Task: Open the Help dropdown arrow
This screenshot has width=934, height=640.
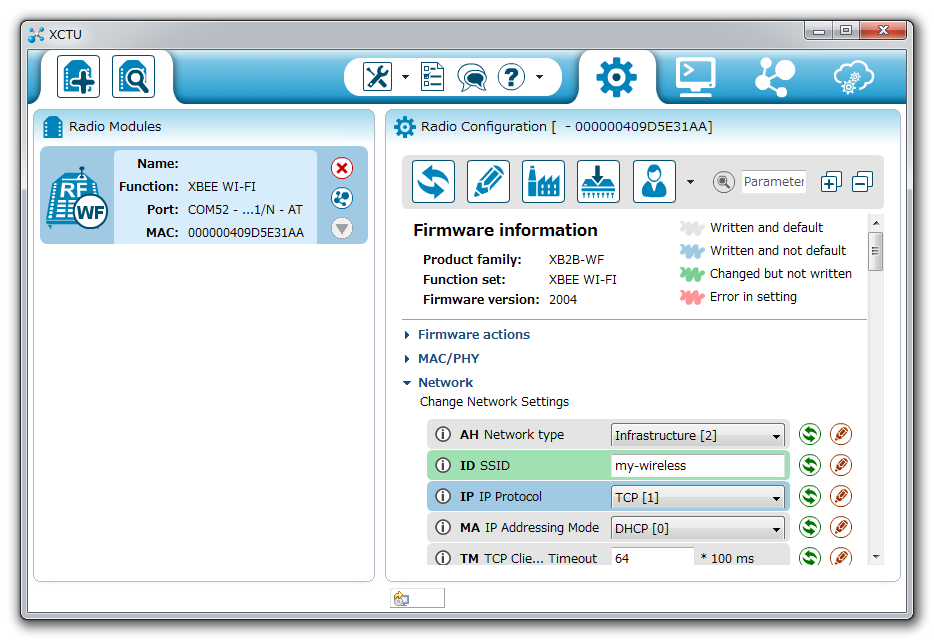Action: pyautogui.click(x=540, y=77)
